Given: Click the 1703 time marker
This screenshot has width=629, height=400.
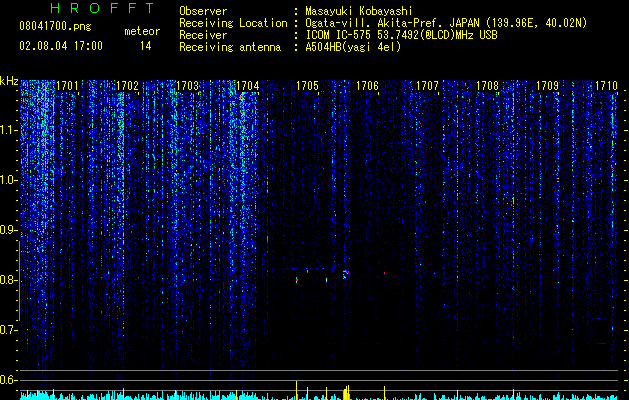Looking at the screenshot, I should (187, 86).
